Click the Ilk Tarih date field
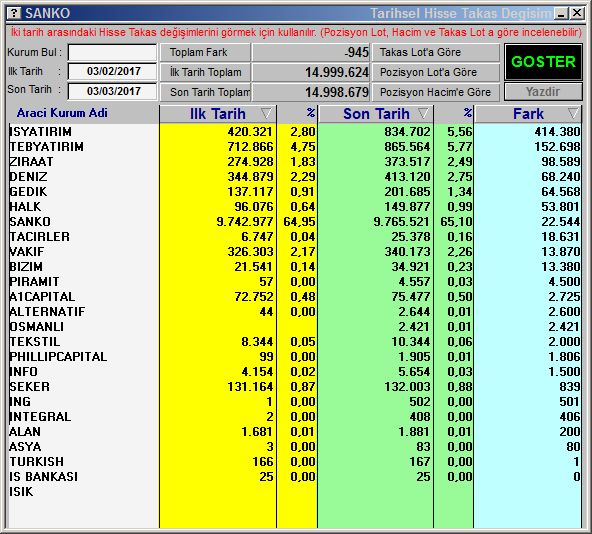Screen dimensions: 592x534 (113, 71)
